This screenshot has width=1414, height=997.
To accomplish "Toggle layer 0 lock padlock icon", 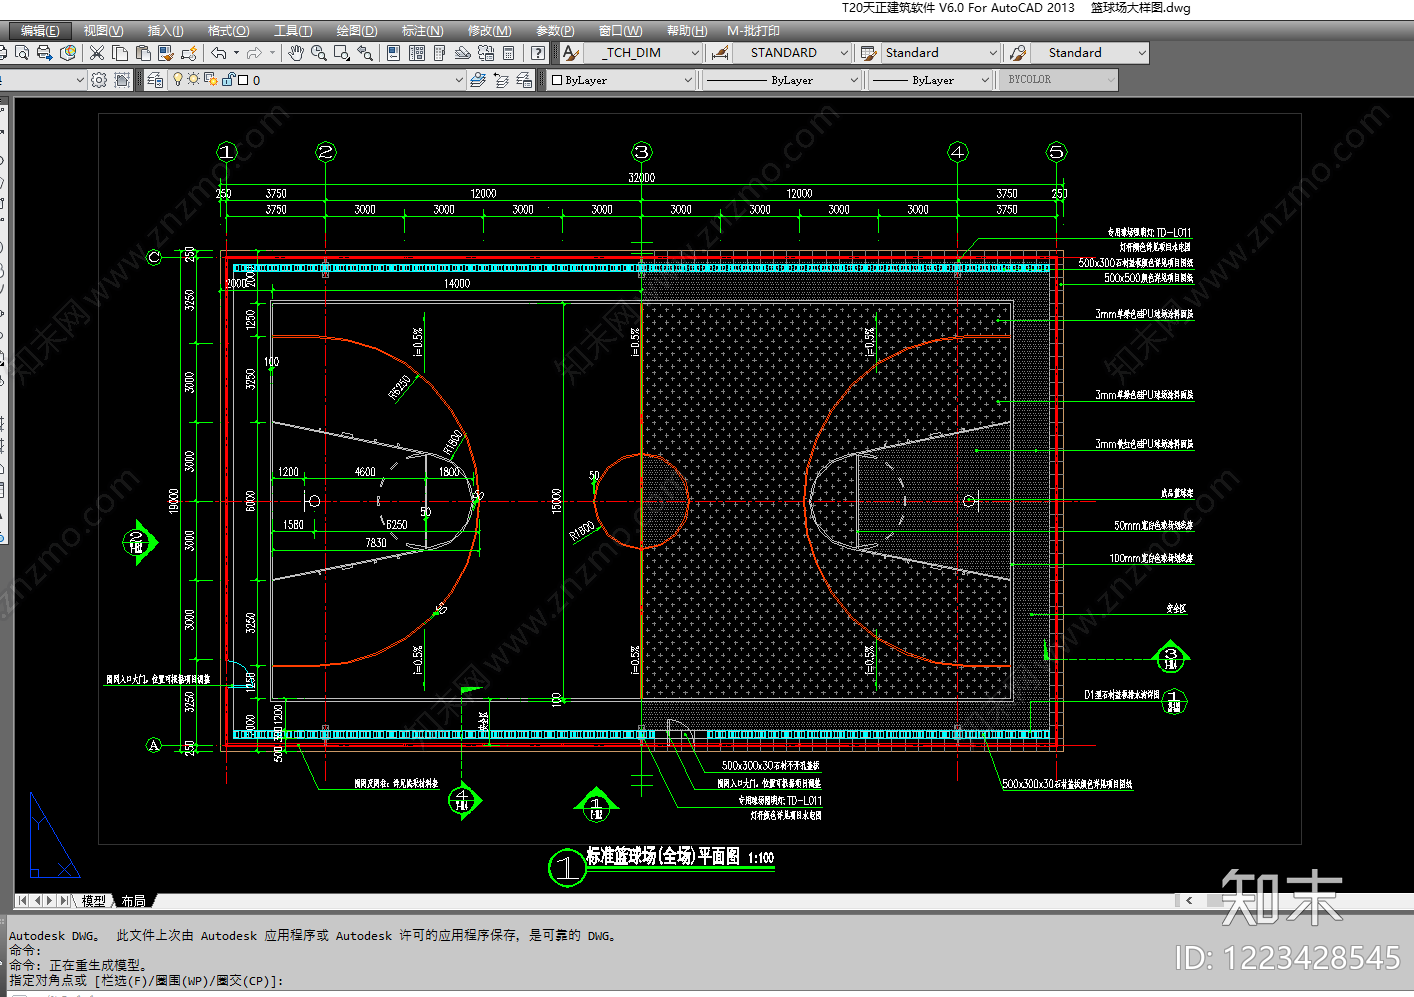I will 228,79.
